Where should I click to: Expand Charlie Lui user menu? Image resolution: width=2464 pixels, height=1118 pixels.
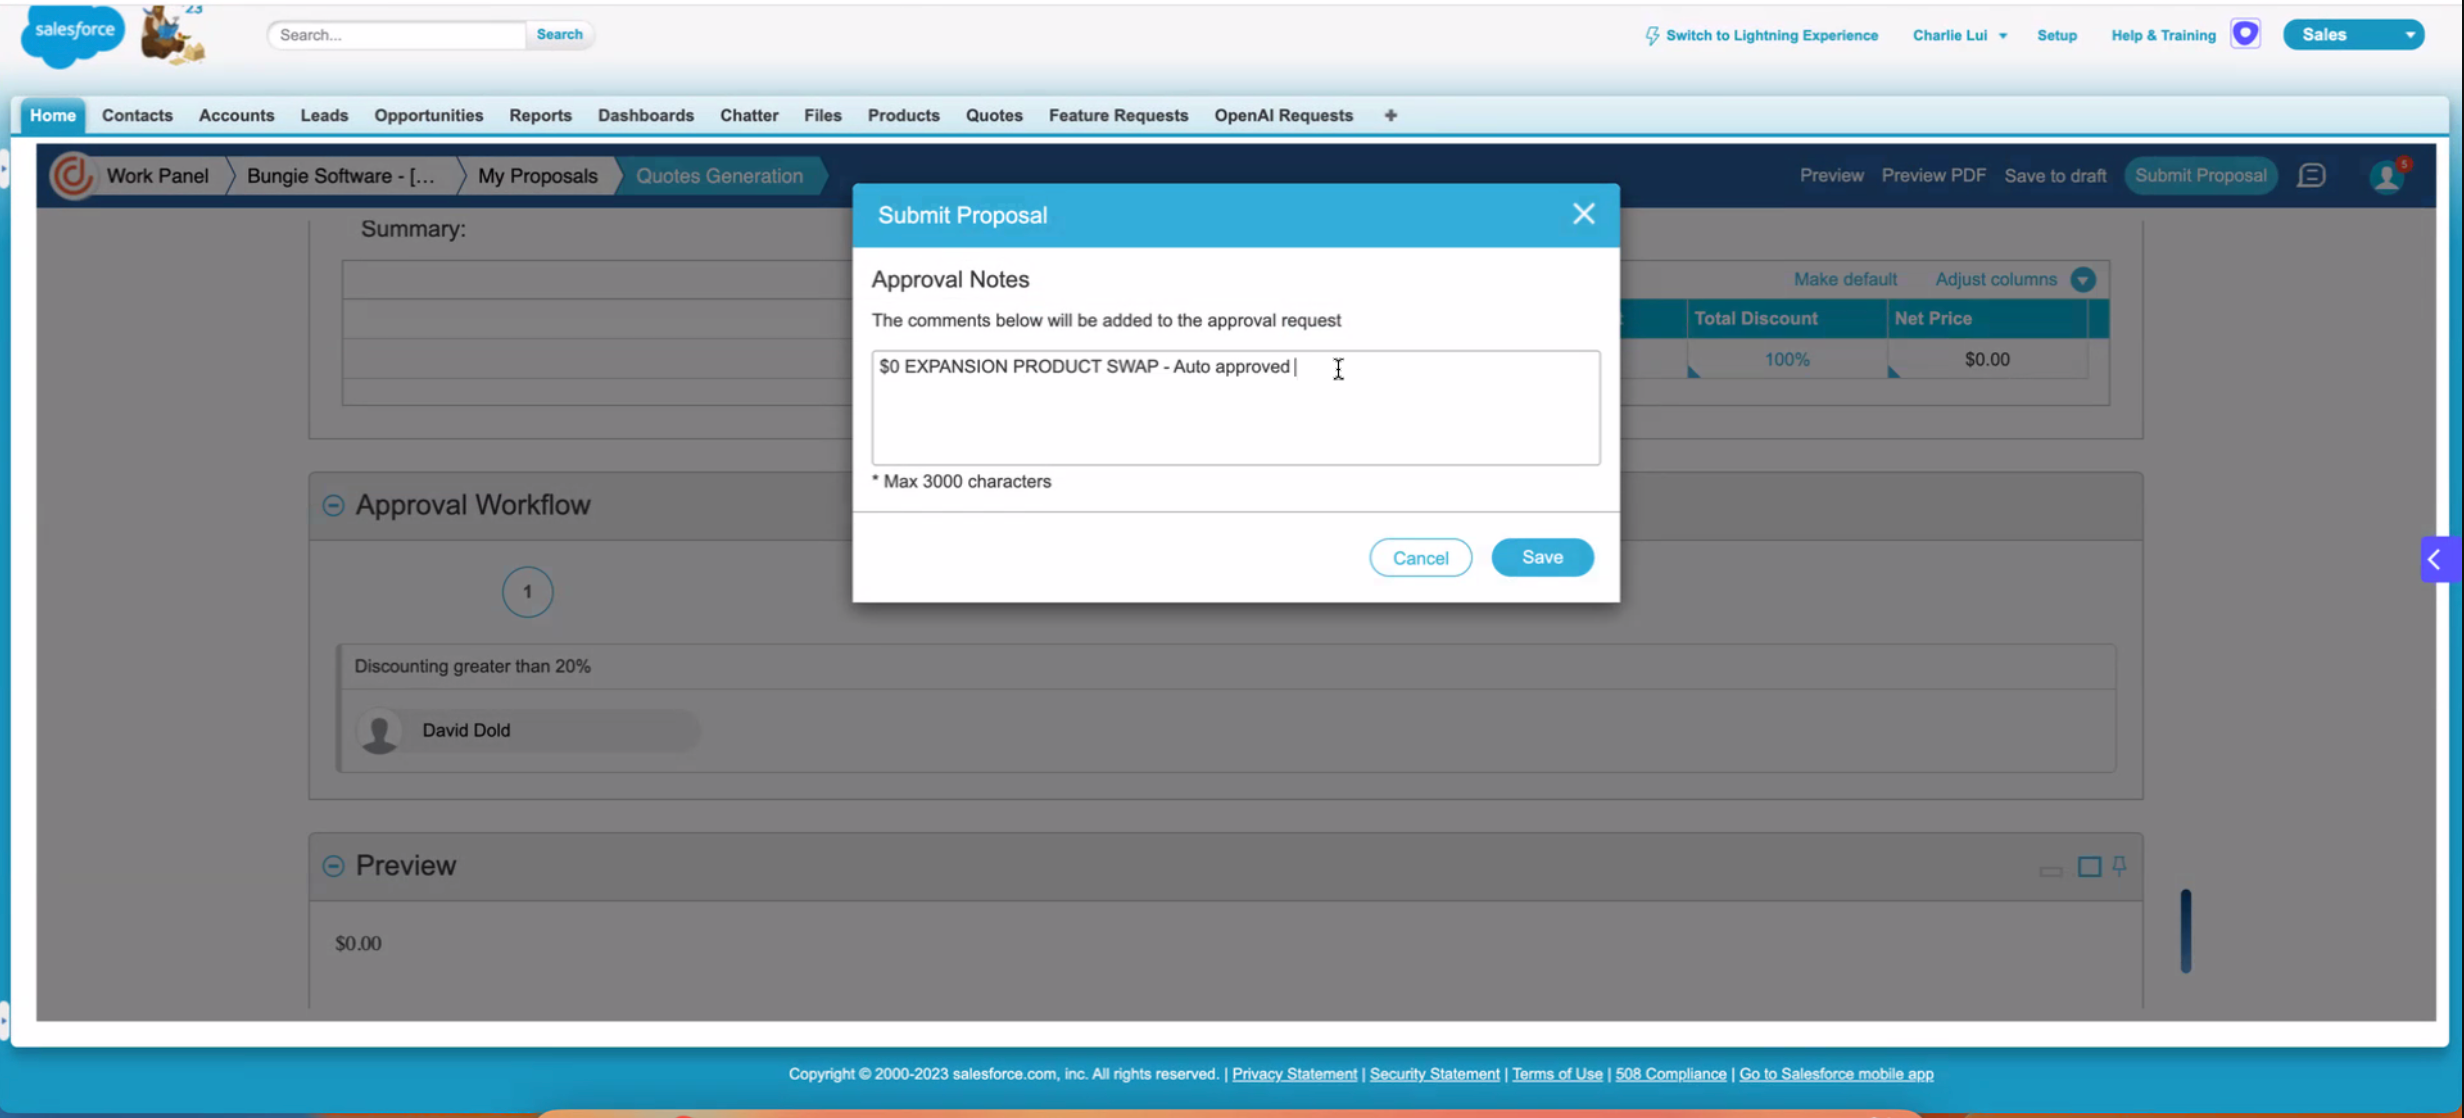tap(1960, 35)
